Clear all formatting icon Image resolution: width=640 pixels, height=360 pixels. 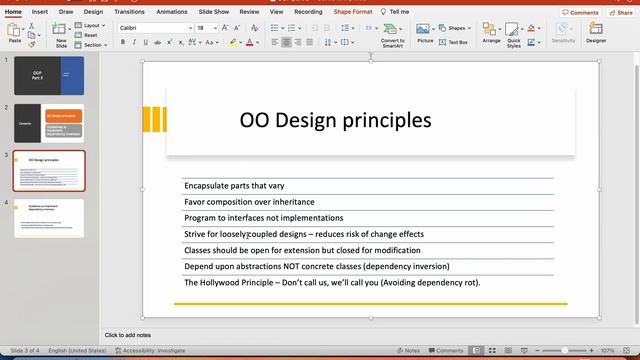pyautogui.click(x=254, y=28)
